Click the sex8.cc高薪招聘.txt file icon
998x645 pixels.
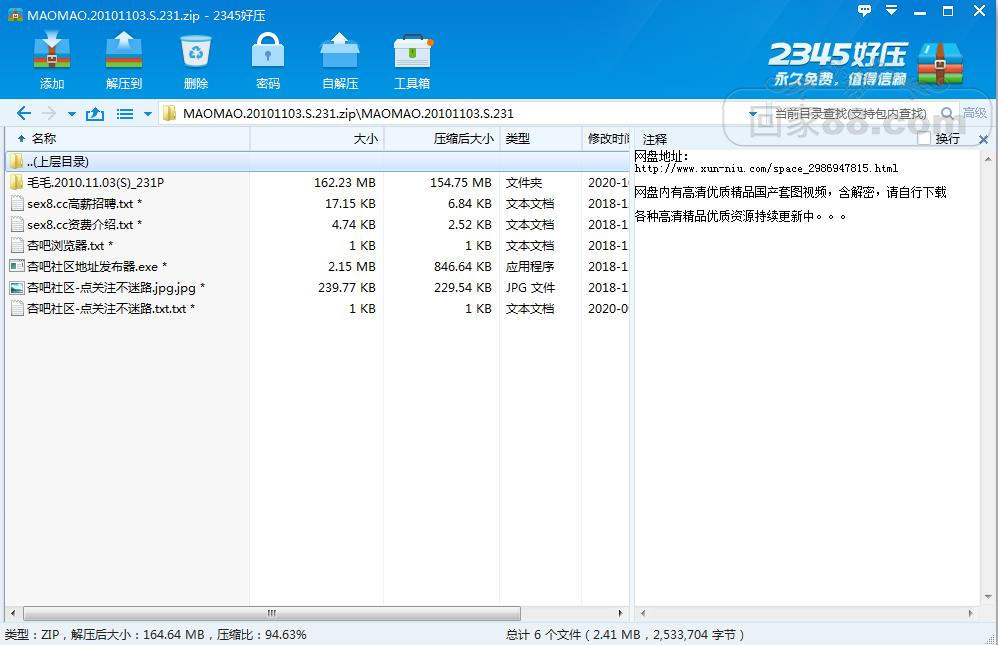pyautogui.click(x=17, y=203)
